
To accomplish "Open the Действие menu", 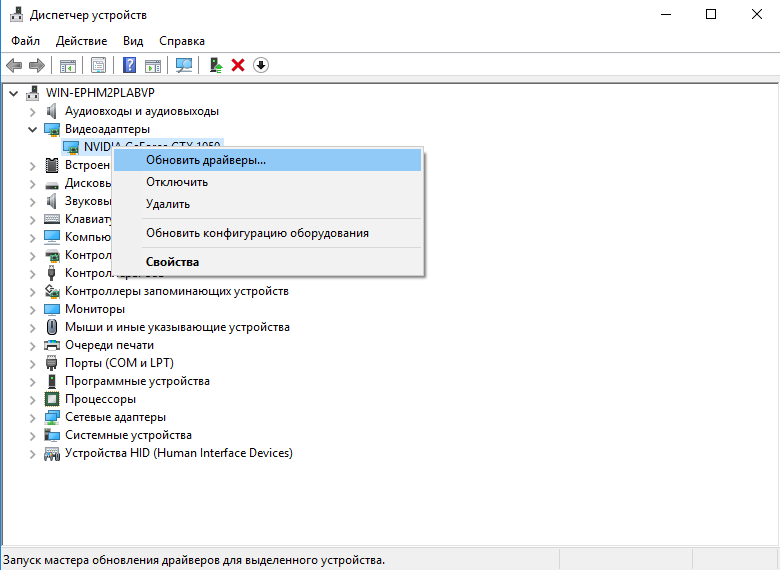I will click(82, 41).
